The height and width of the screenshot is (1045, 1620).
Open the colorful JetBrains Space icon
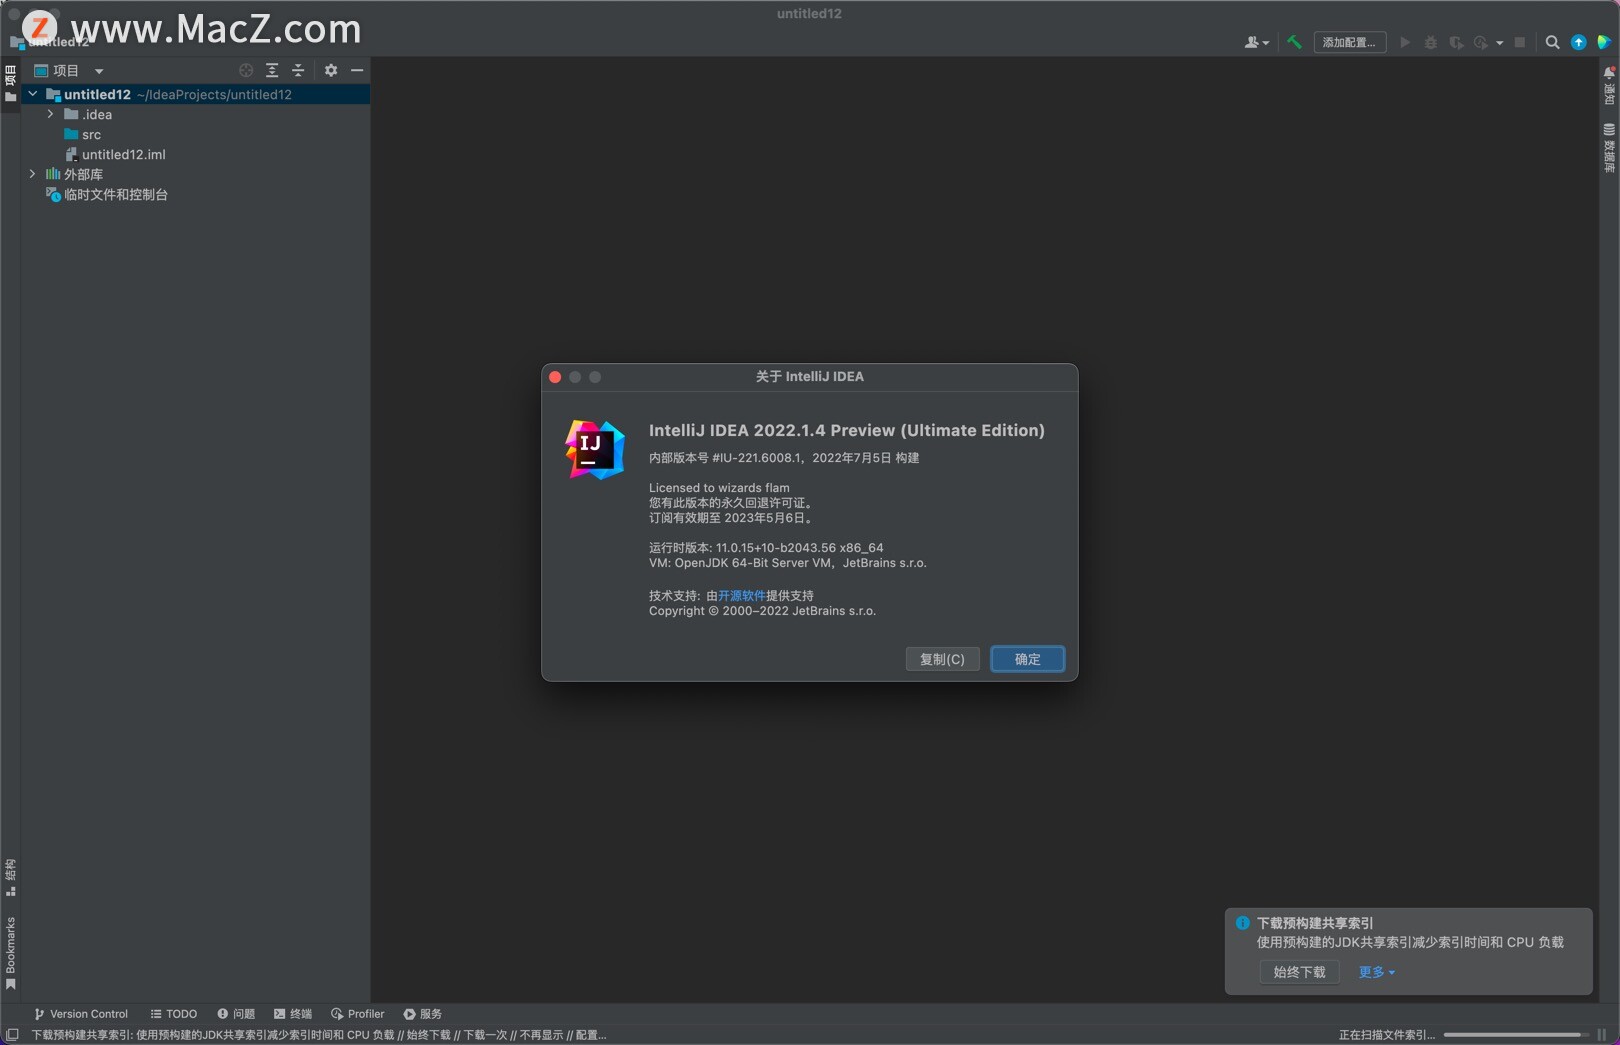[1603, 42]
